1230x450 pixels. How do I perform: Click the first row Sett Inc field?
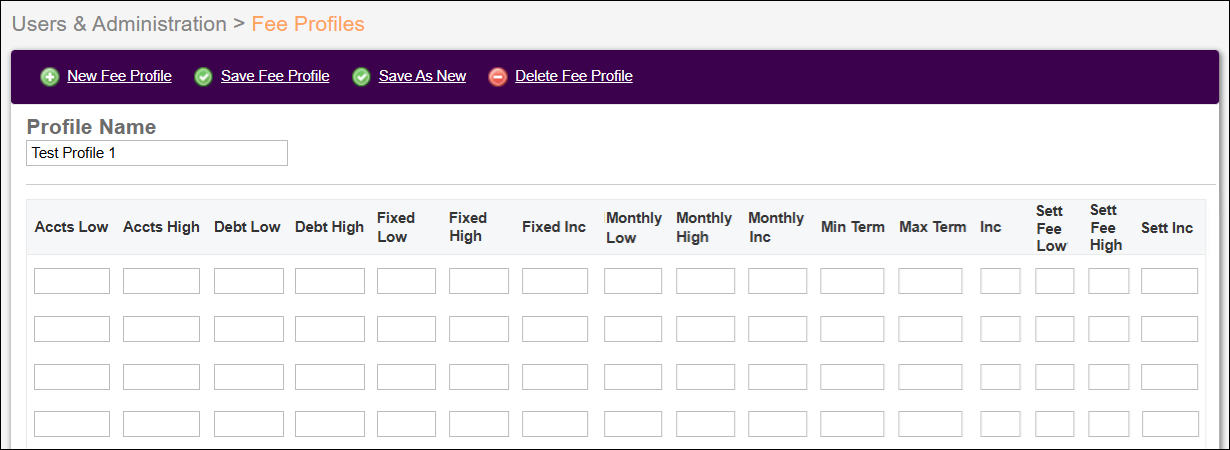coord(1169,281)
